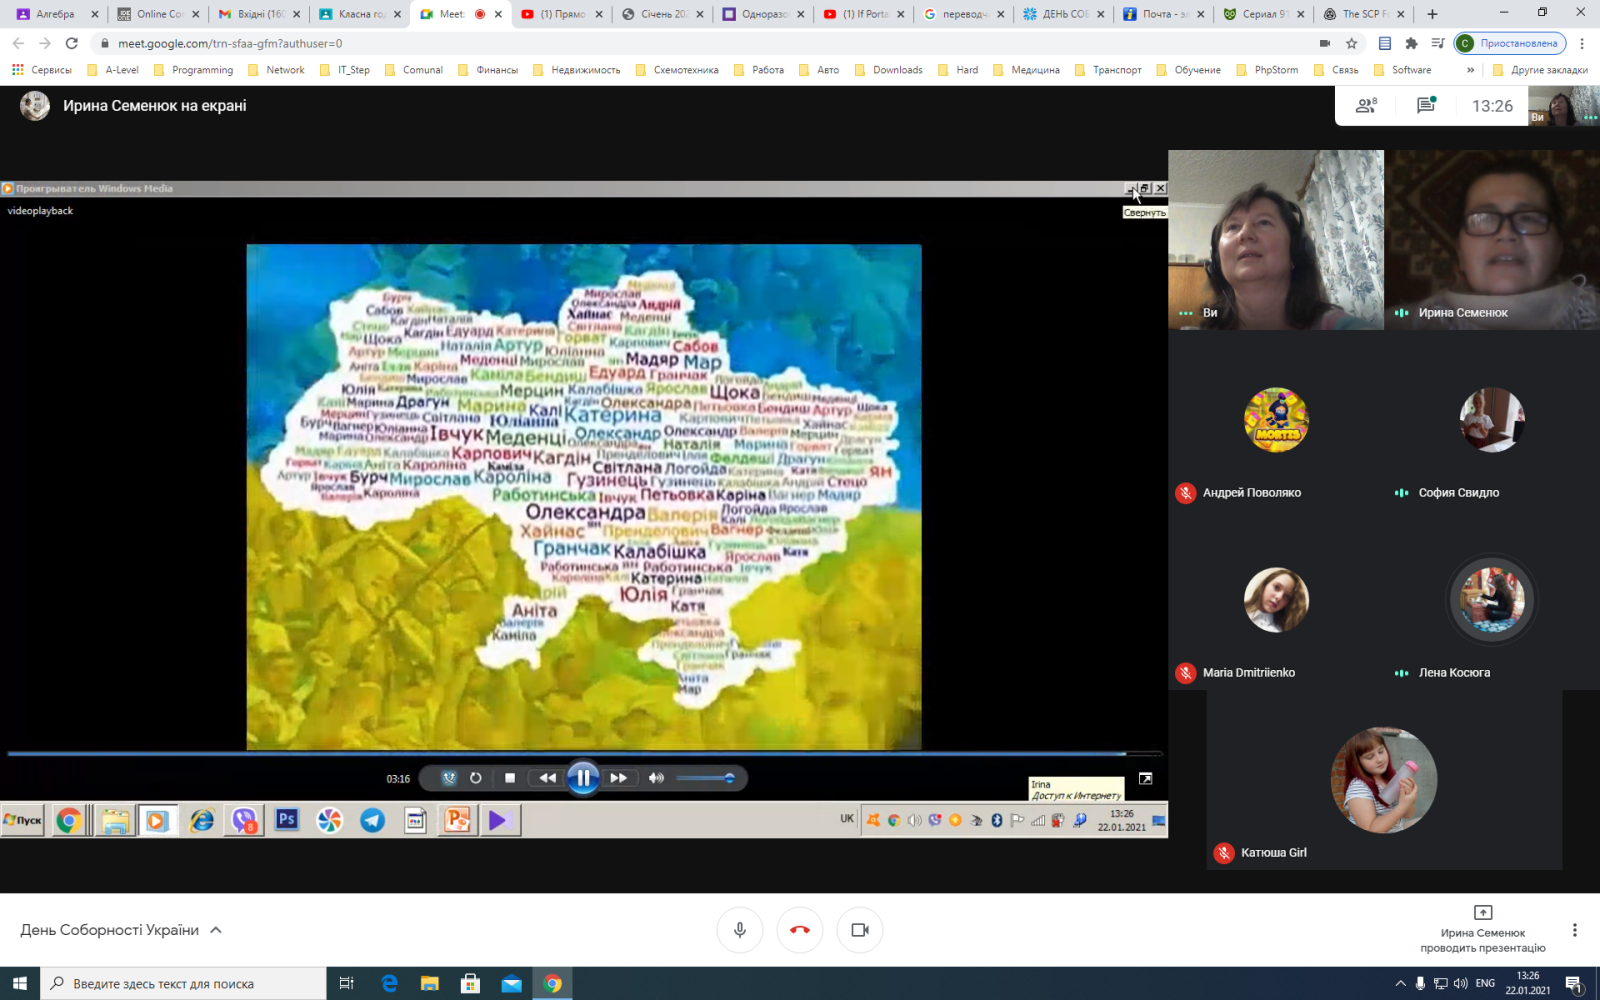The image size is (1600, 1000).
Task: Open Chrome extensions puzzle icon
Action: (1411, 44)
